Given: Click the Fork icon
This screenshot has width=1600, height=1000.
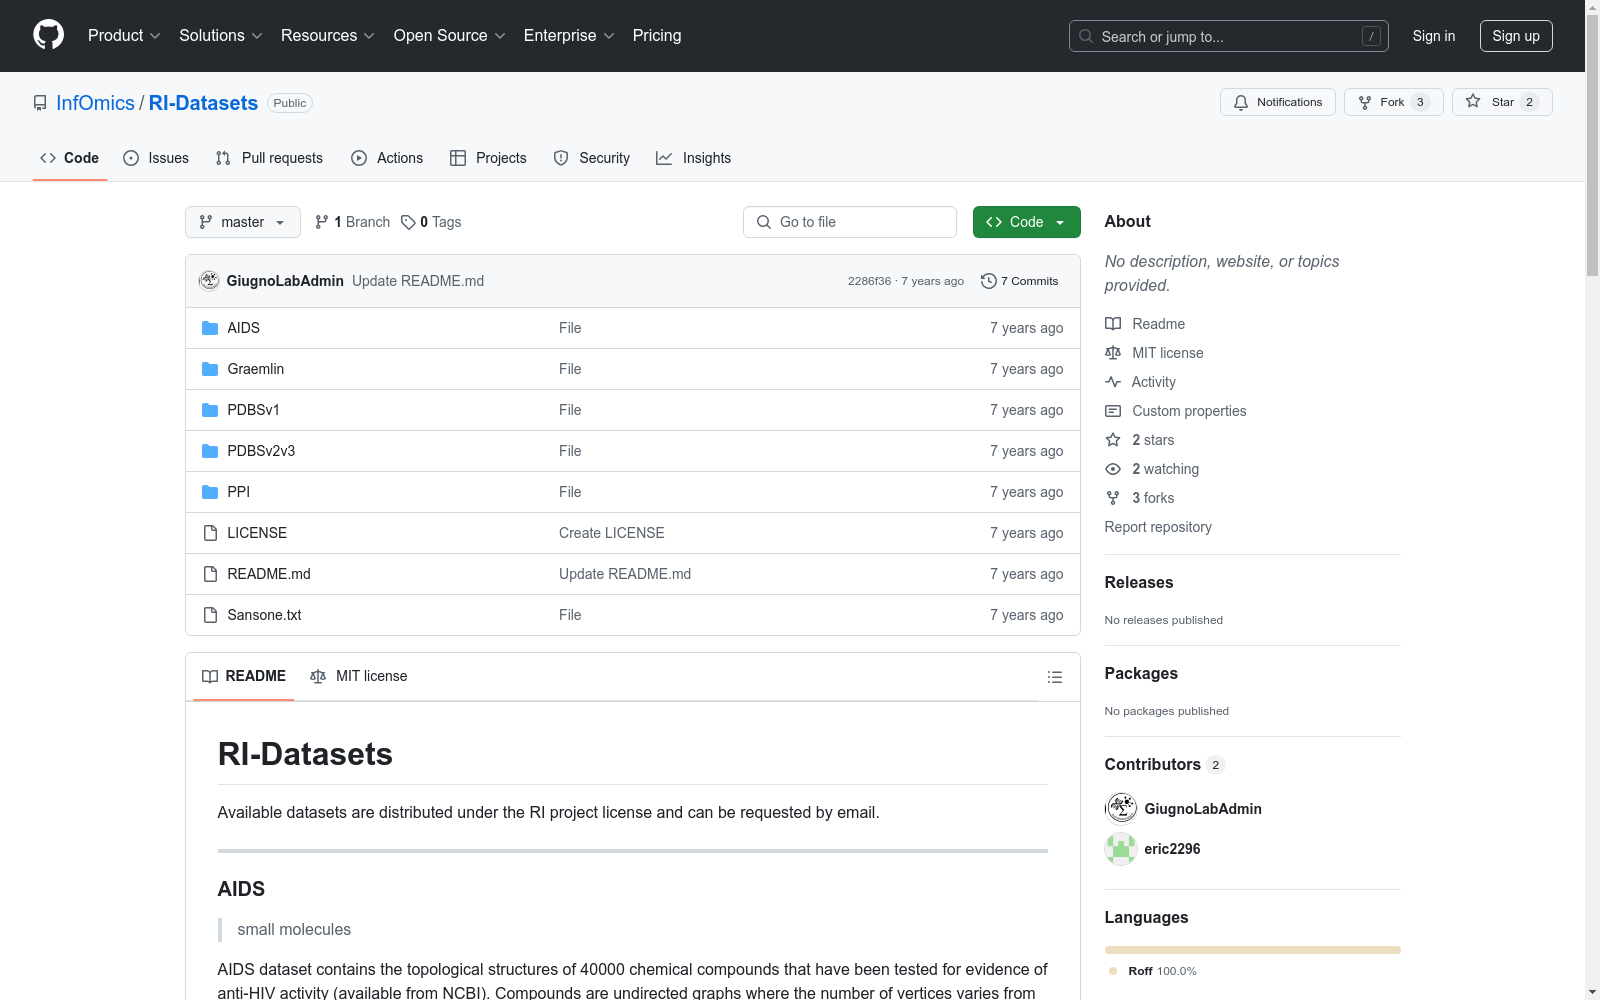Looking at the screenshot, I should coord(1365,102).
